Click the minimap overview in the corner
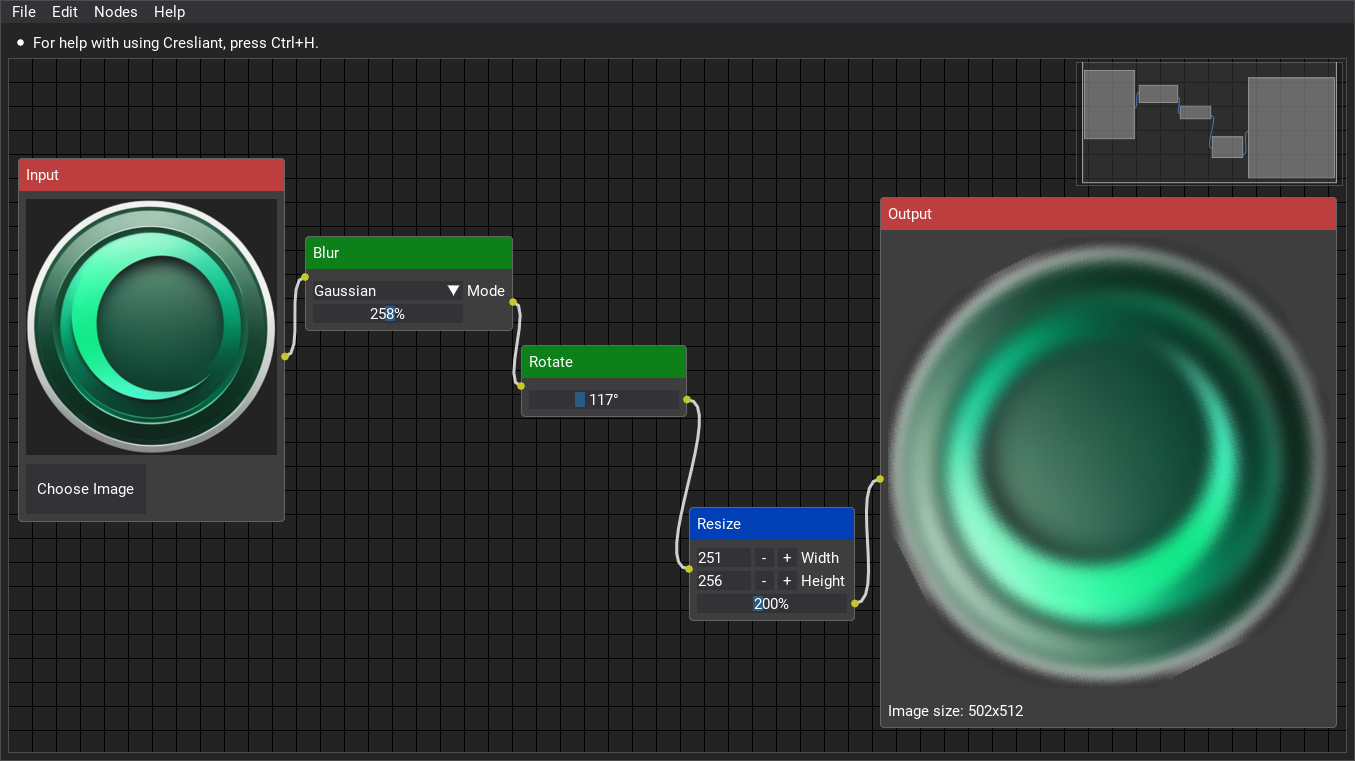Image resolution: width=1355 pixels, height=761 pixels. (1208, 123)
